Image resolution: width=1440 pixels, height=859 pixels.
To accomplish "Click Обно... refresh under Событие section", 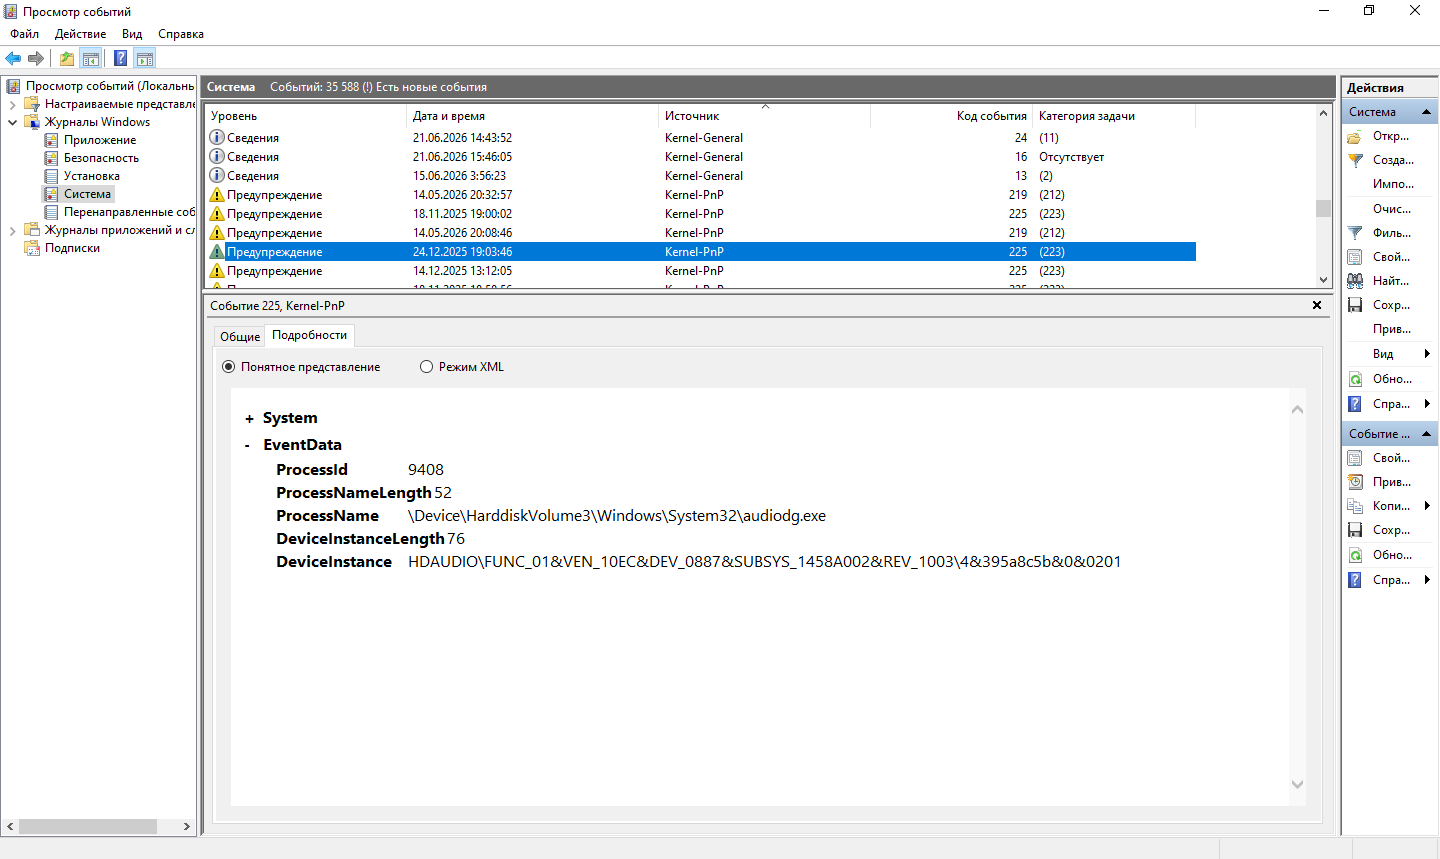I will (x=1390, y=555).
